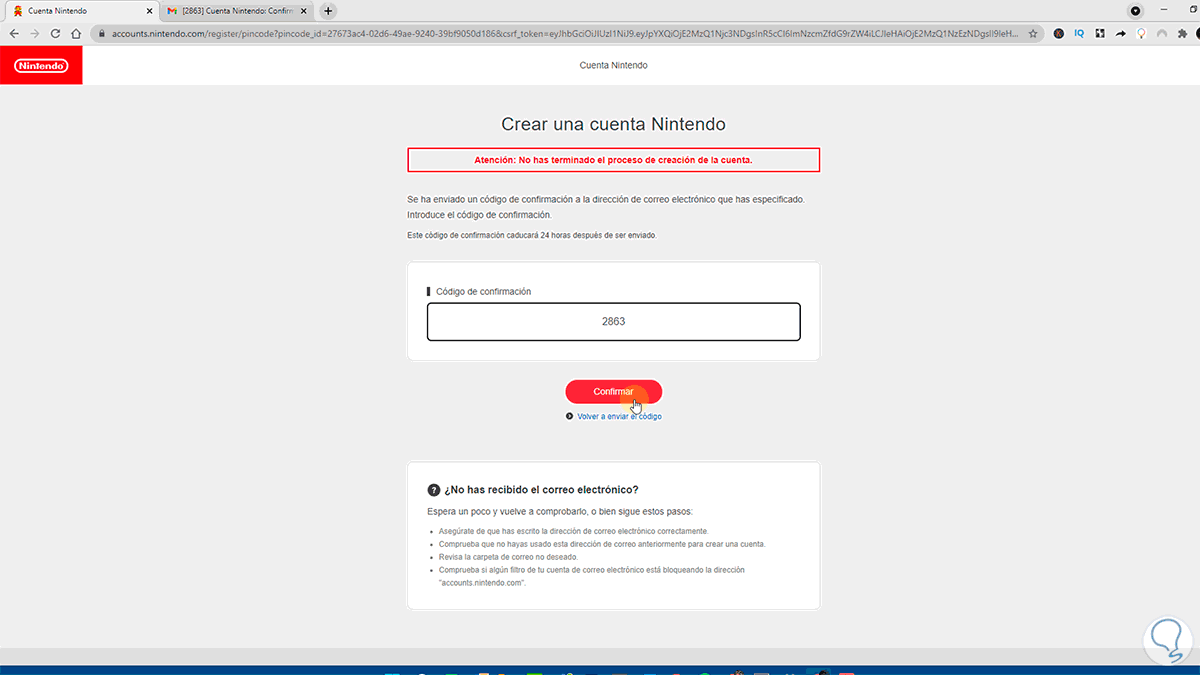Go back with the browser back arrow
This screenshot has width=1200, height=675.
point(13,33)
